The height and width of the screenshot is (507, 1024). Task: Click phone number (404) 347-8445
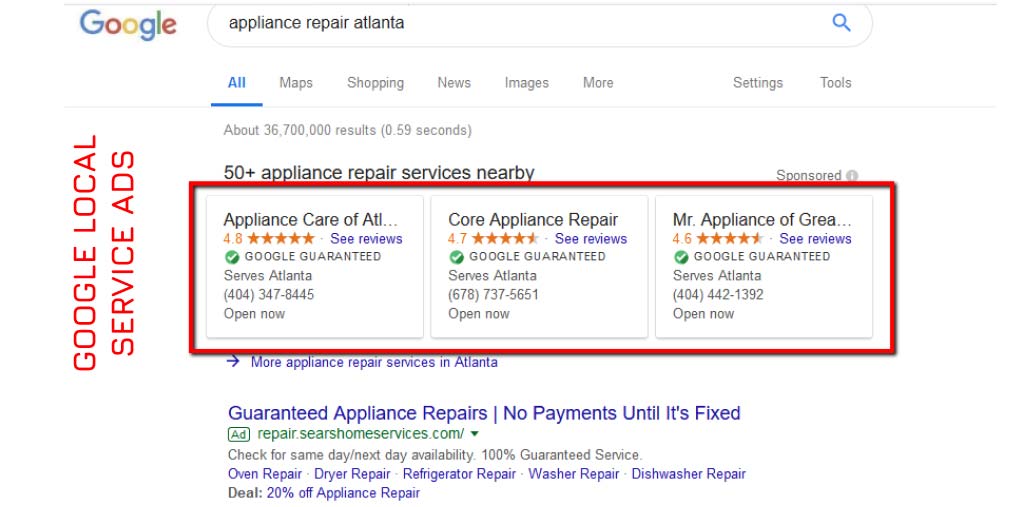pos(269,295)
